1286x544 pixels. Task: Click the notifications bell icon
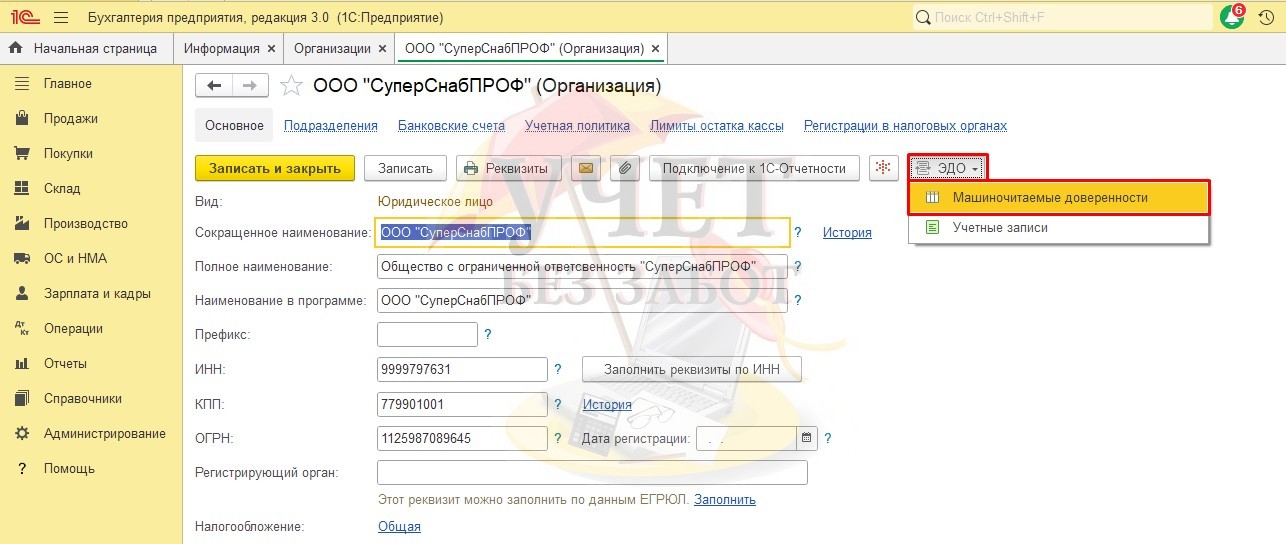[1232, 17]
